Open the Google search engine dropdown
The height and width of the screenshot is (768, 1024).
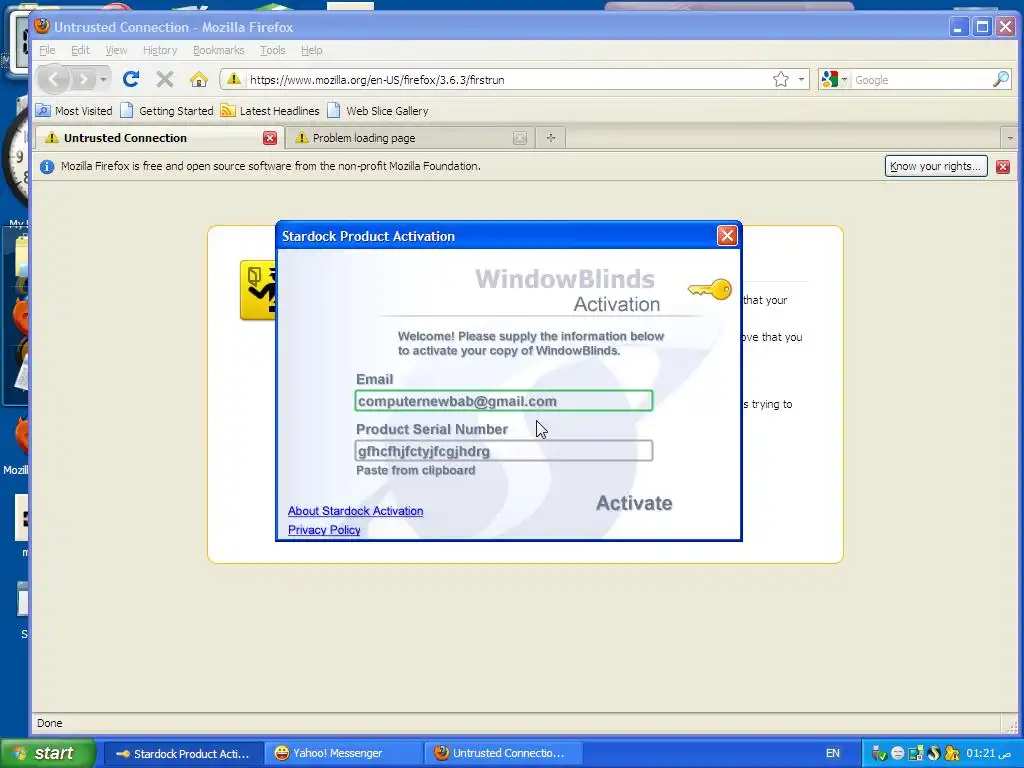click(x=835, y=80)
